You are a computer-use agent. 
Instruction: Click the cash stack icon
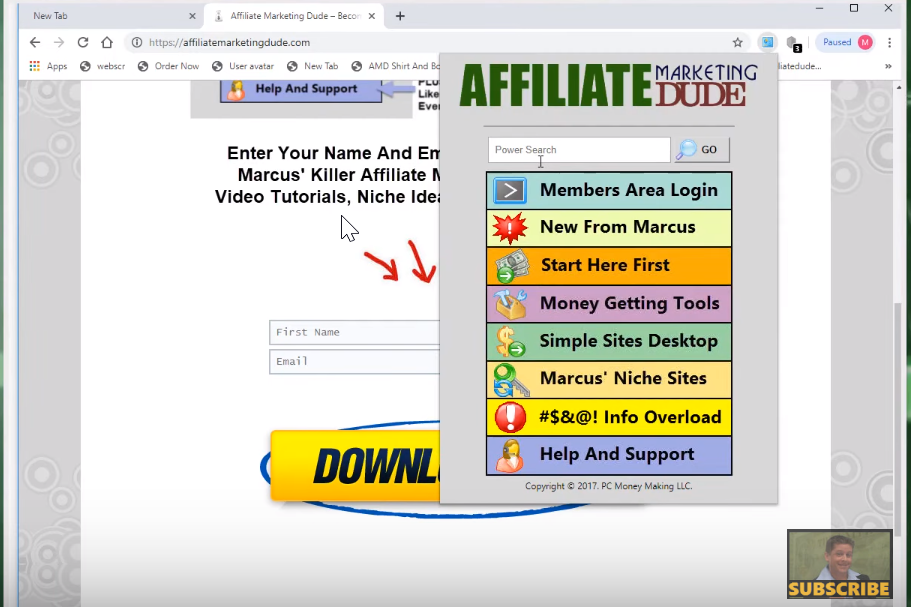tap(511, 265)
